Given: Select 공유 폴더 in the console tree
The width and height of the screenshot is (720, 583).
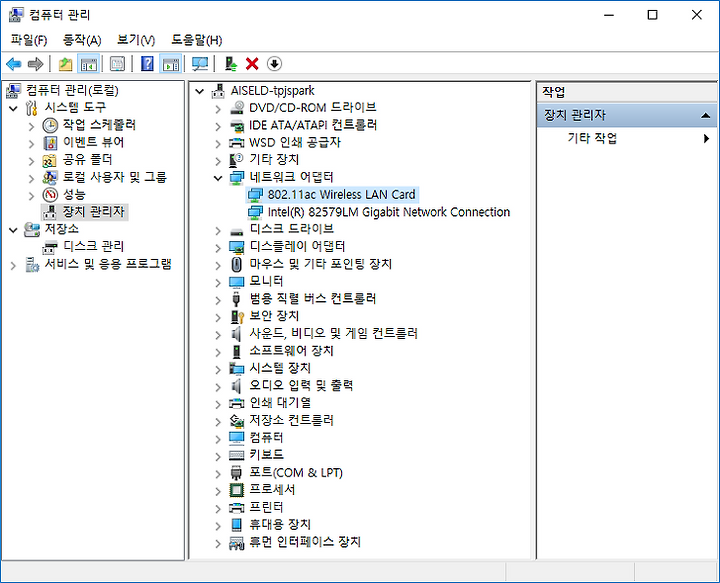Looking at the screenshot, I should click(x=87, y=160).
